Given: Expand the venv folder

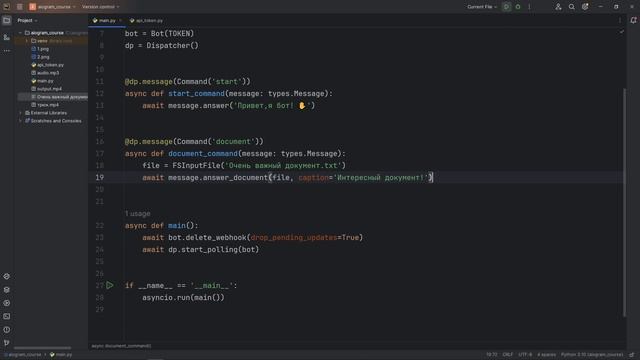Looking at the screenshot, I should (x=27, y=41).
